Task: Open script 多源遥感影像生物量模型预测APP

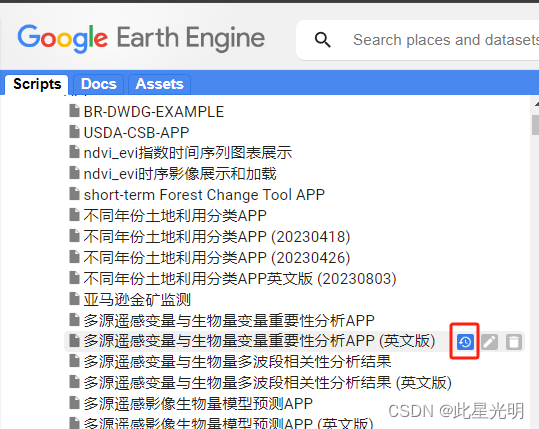Action: tap(198, 404)
